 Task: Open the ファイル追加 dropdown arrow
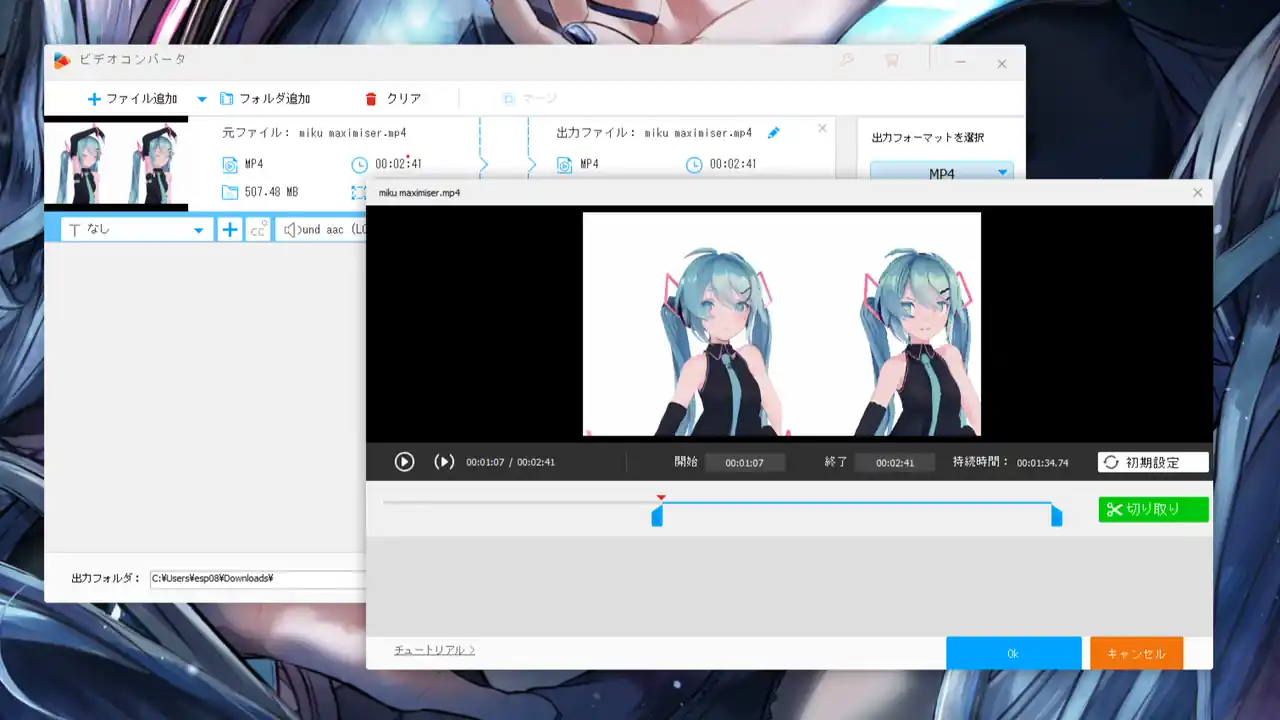(x=202, y=99)
